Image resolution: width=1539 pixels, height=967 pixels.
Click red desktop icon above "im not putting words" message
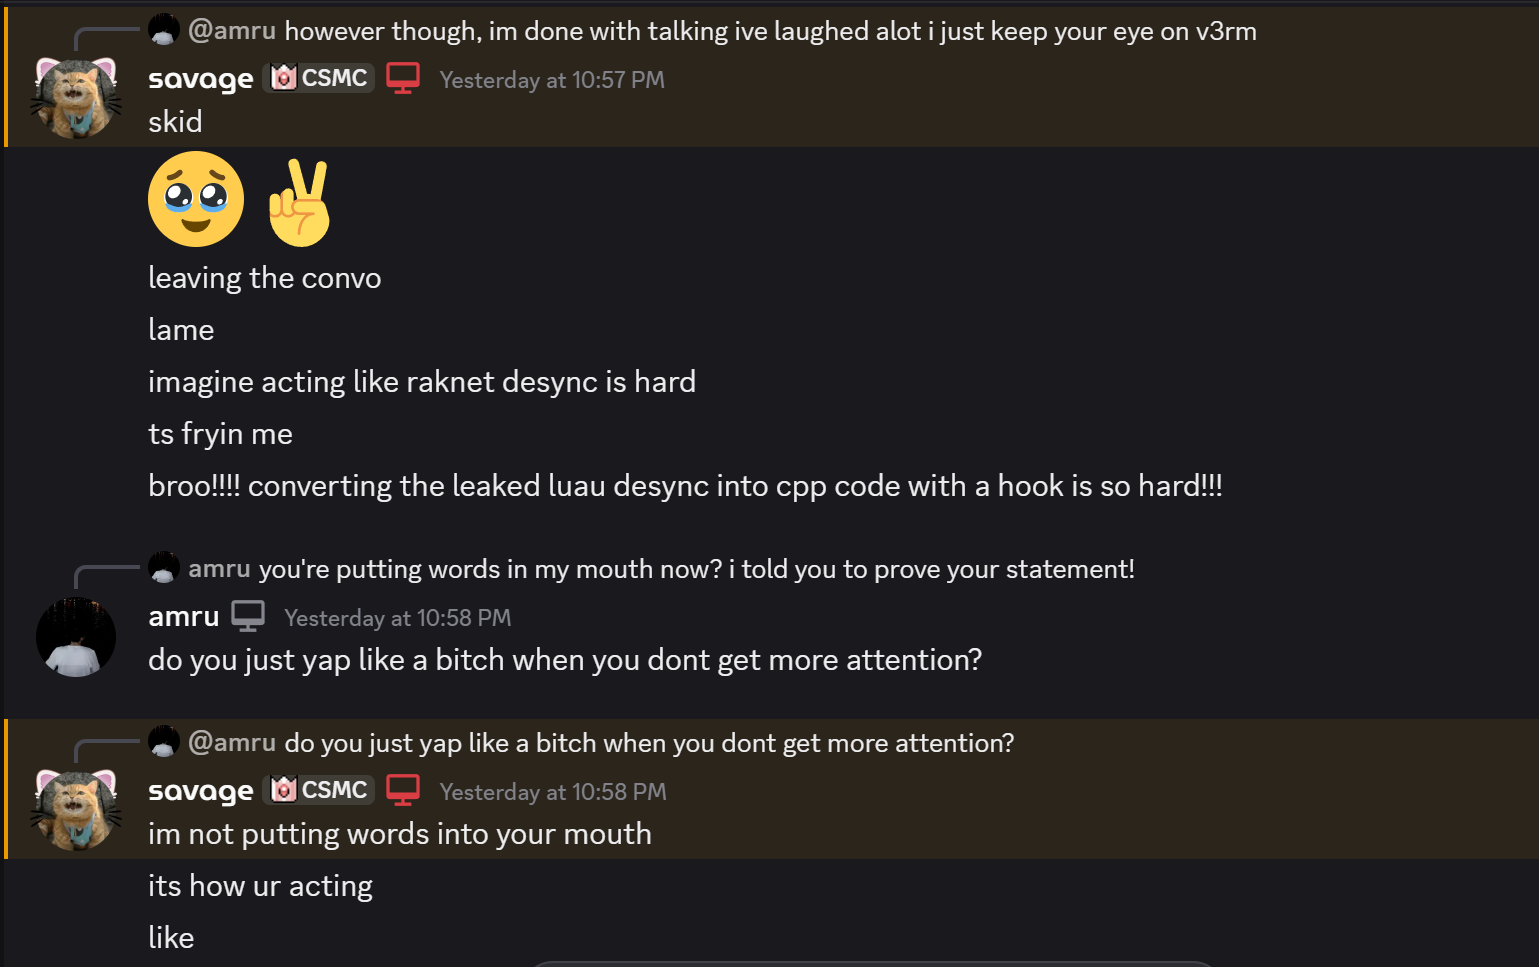click(403, 790)
